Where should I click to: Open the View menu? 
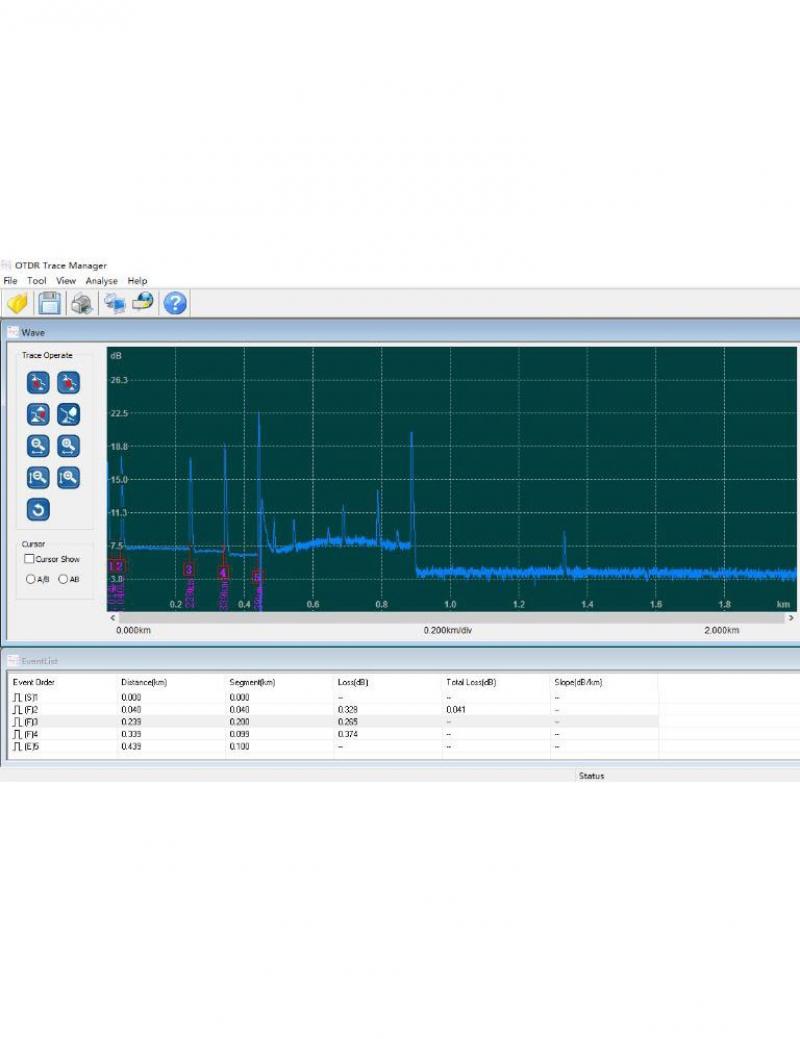point(66,281)
